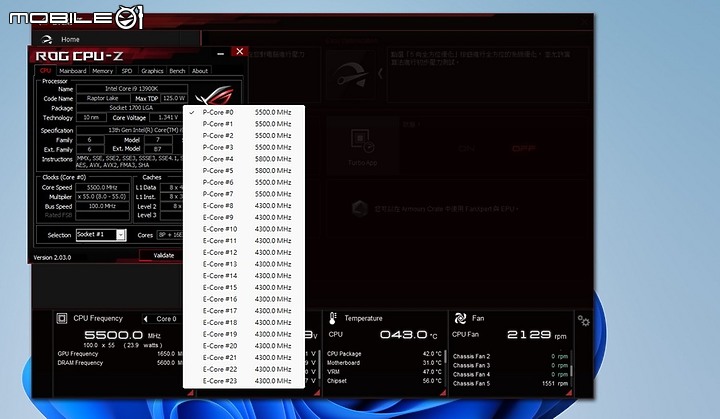Screen dimensions: 720x419
Task: Switch to the Mainboard tab in CPU-Z
Action: click(73, 71)
